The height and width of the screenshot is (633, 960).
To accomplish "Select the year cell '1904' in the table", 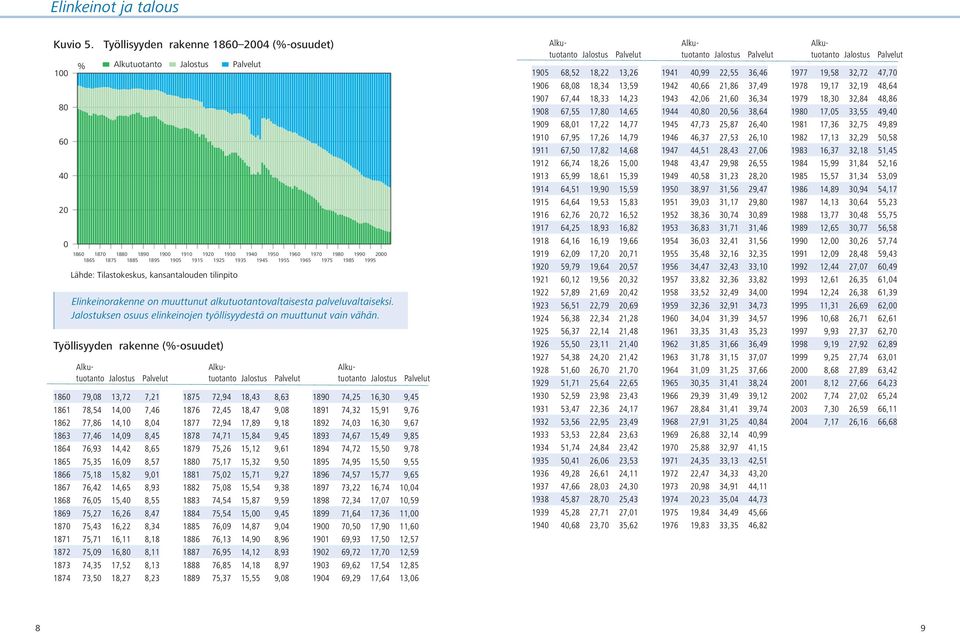I will [x=321, y=579].
